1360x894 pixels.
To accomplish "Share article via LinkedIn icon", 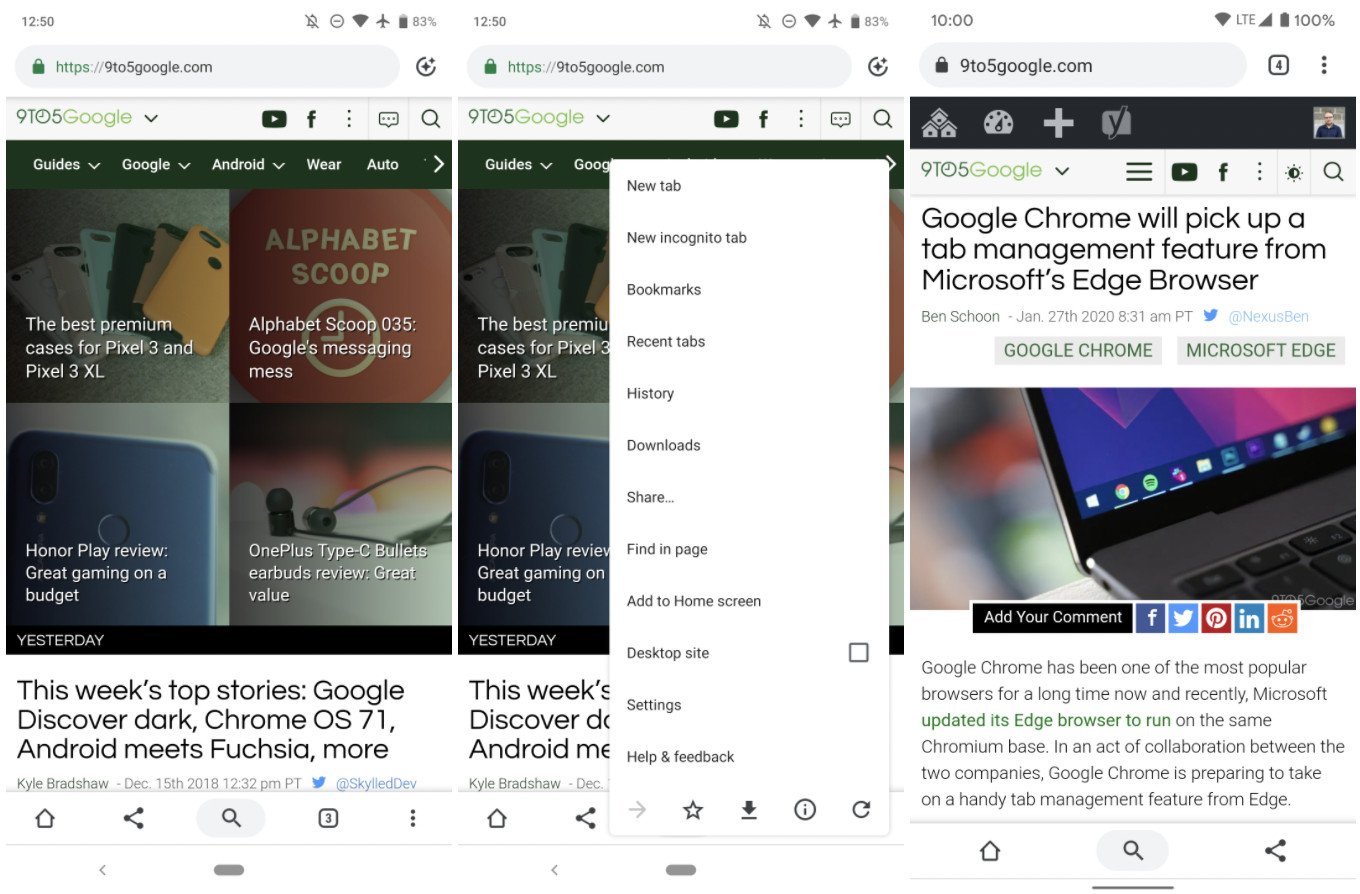I will (1249, 618).
